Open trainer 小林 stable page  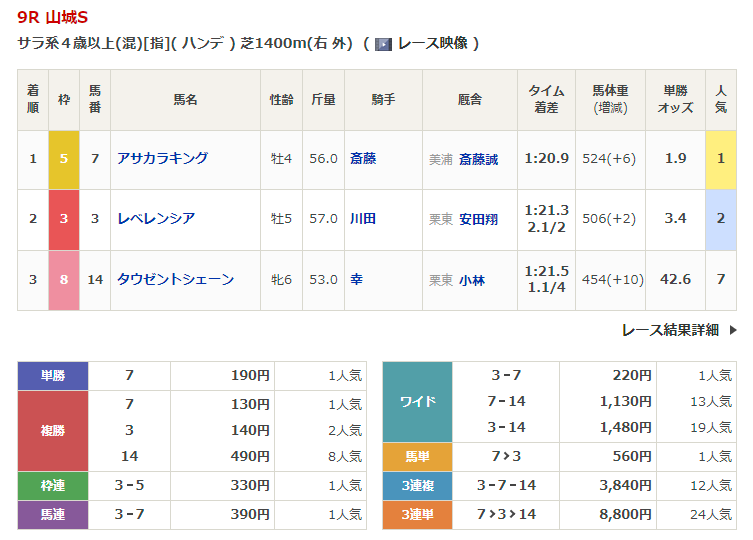click(471, 280)
